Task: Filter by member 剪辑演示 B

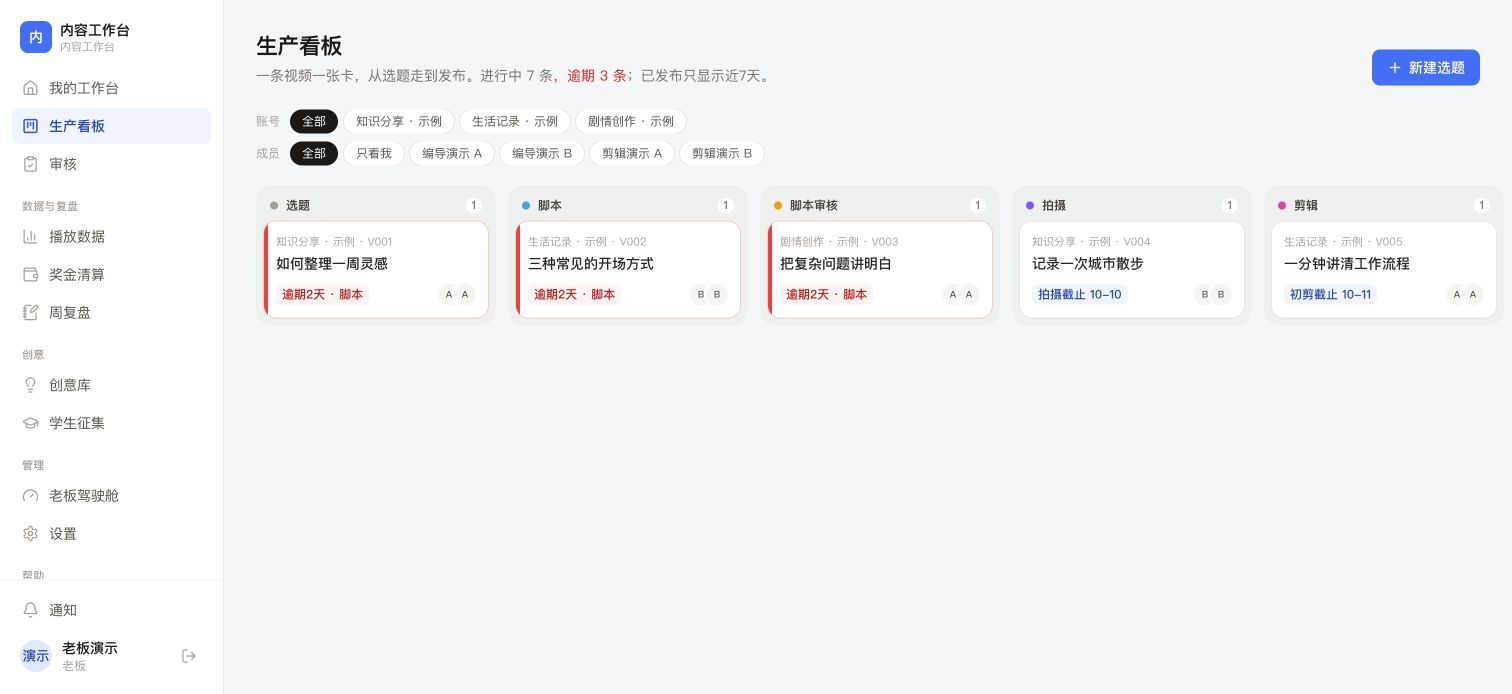Action: click(x=722, y=153)
